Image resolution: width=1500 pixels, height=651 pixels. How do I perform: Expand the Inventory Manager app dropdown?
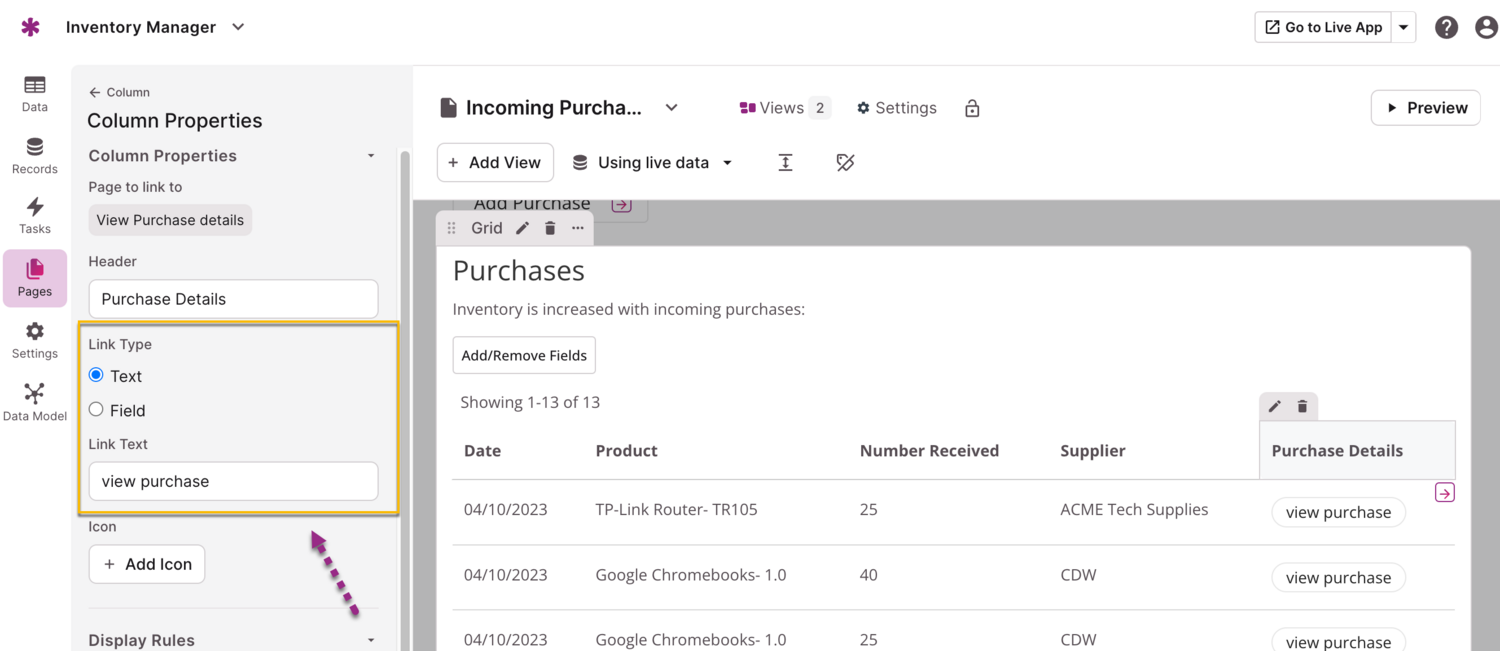tap(238, 27)
